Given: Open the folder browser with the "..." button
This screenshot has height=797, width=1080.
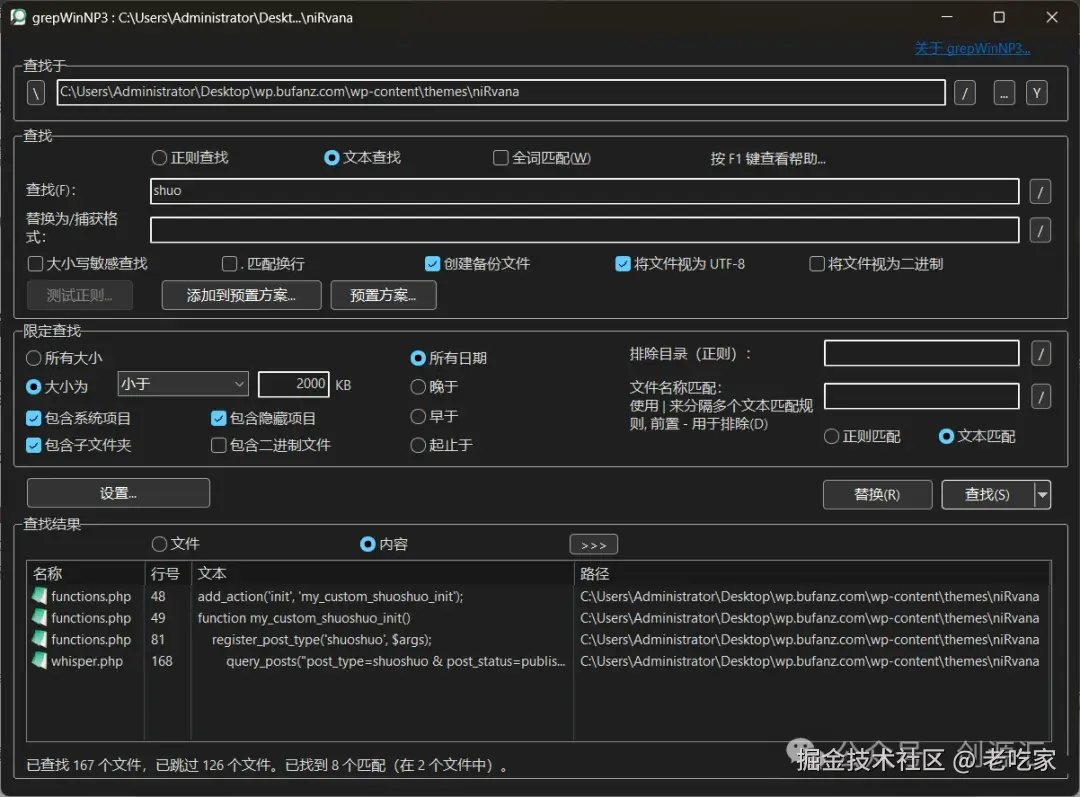Looking at the screenshot, I should 1003,92.
